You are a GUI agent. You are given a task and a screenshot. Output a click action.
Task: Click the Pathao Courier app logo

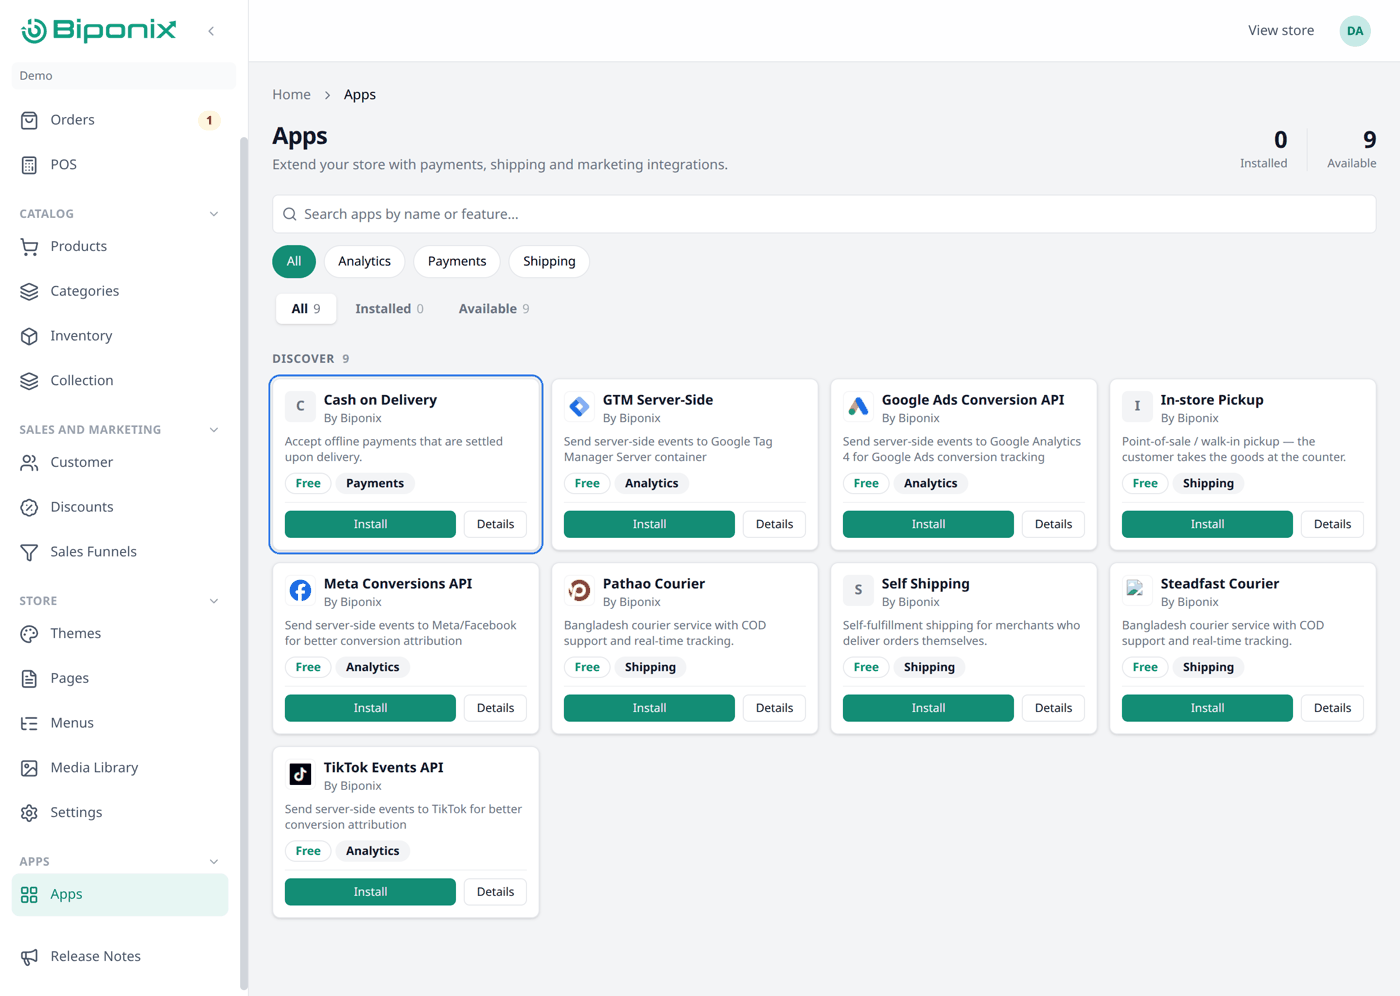[579, 590]
